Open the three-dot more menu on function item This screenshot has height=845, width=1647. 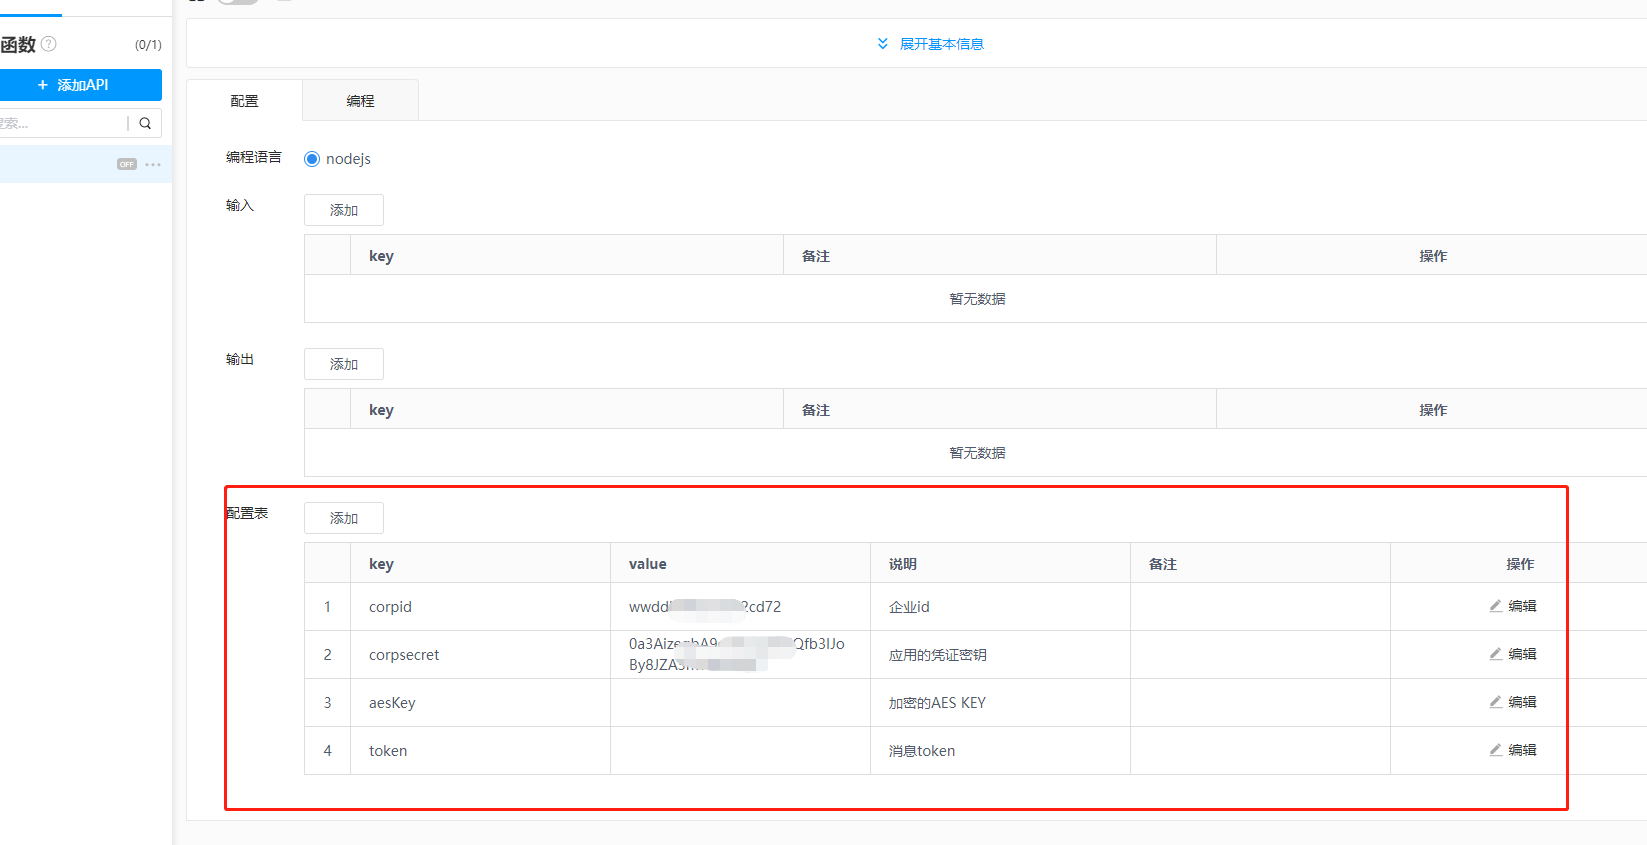[x=153, y=164]
